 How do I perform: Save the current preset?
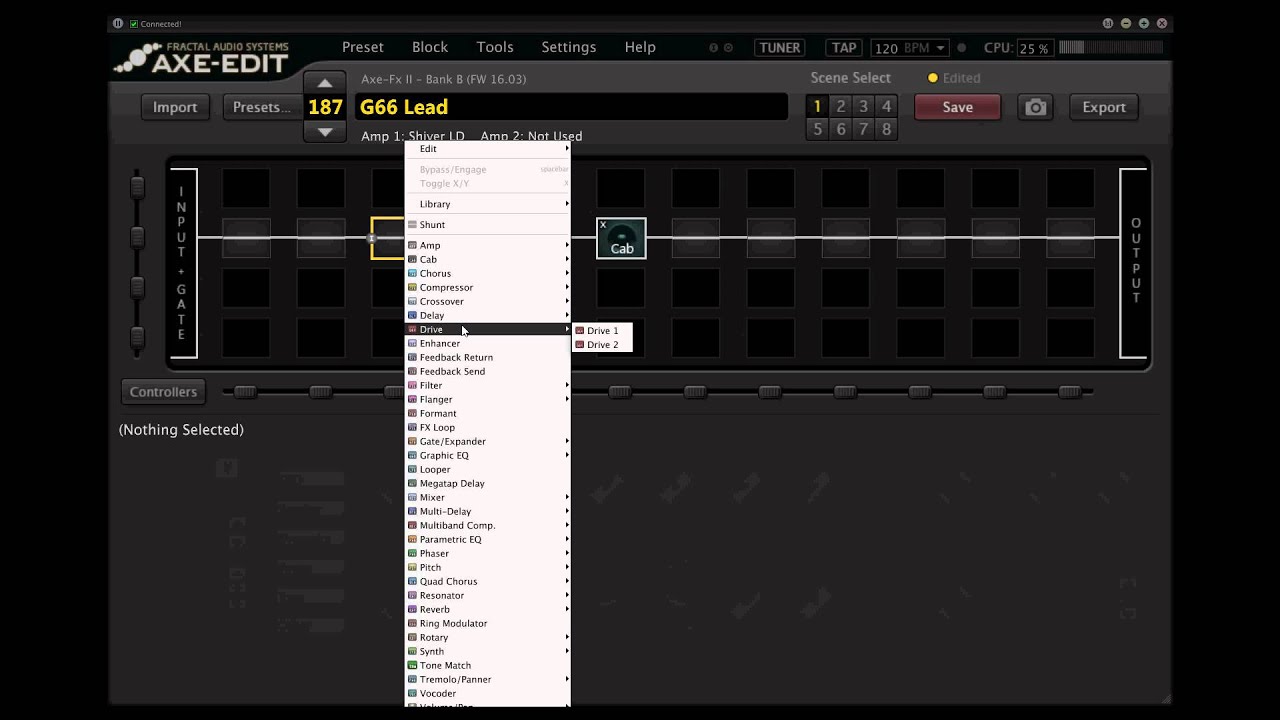coord(957,107)
